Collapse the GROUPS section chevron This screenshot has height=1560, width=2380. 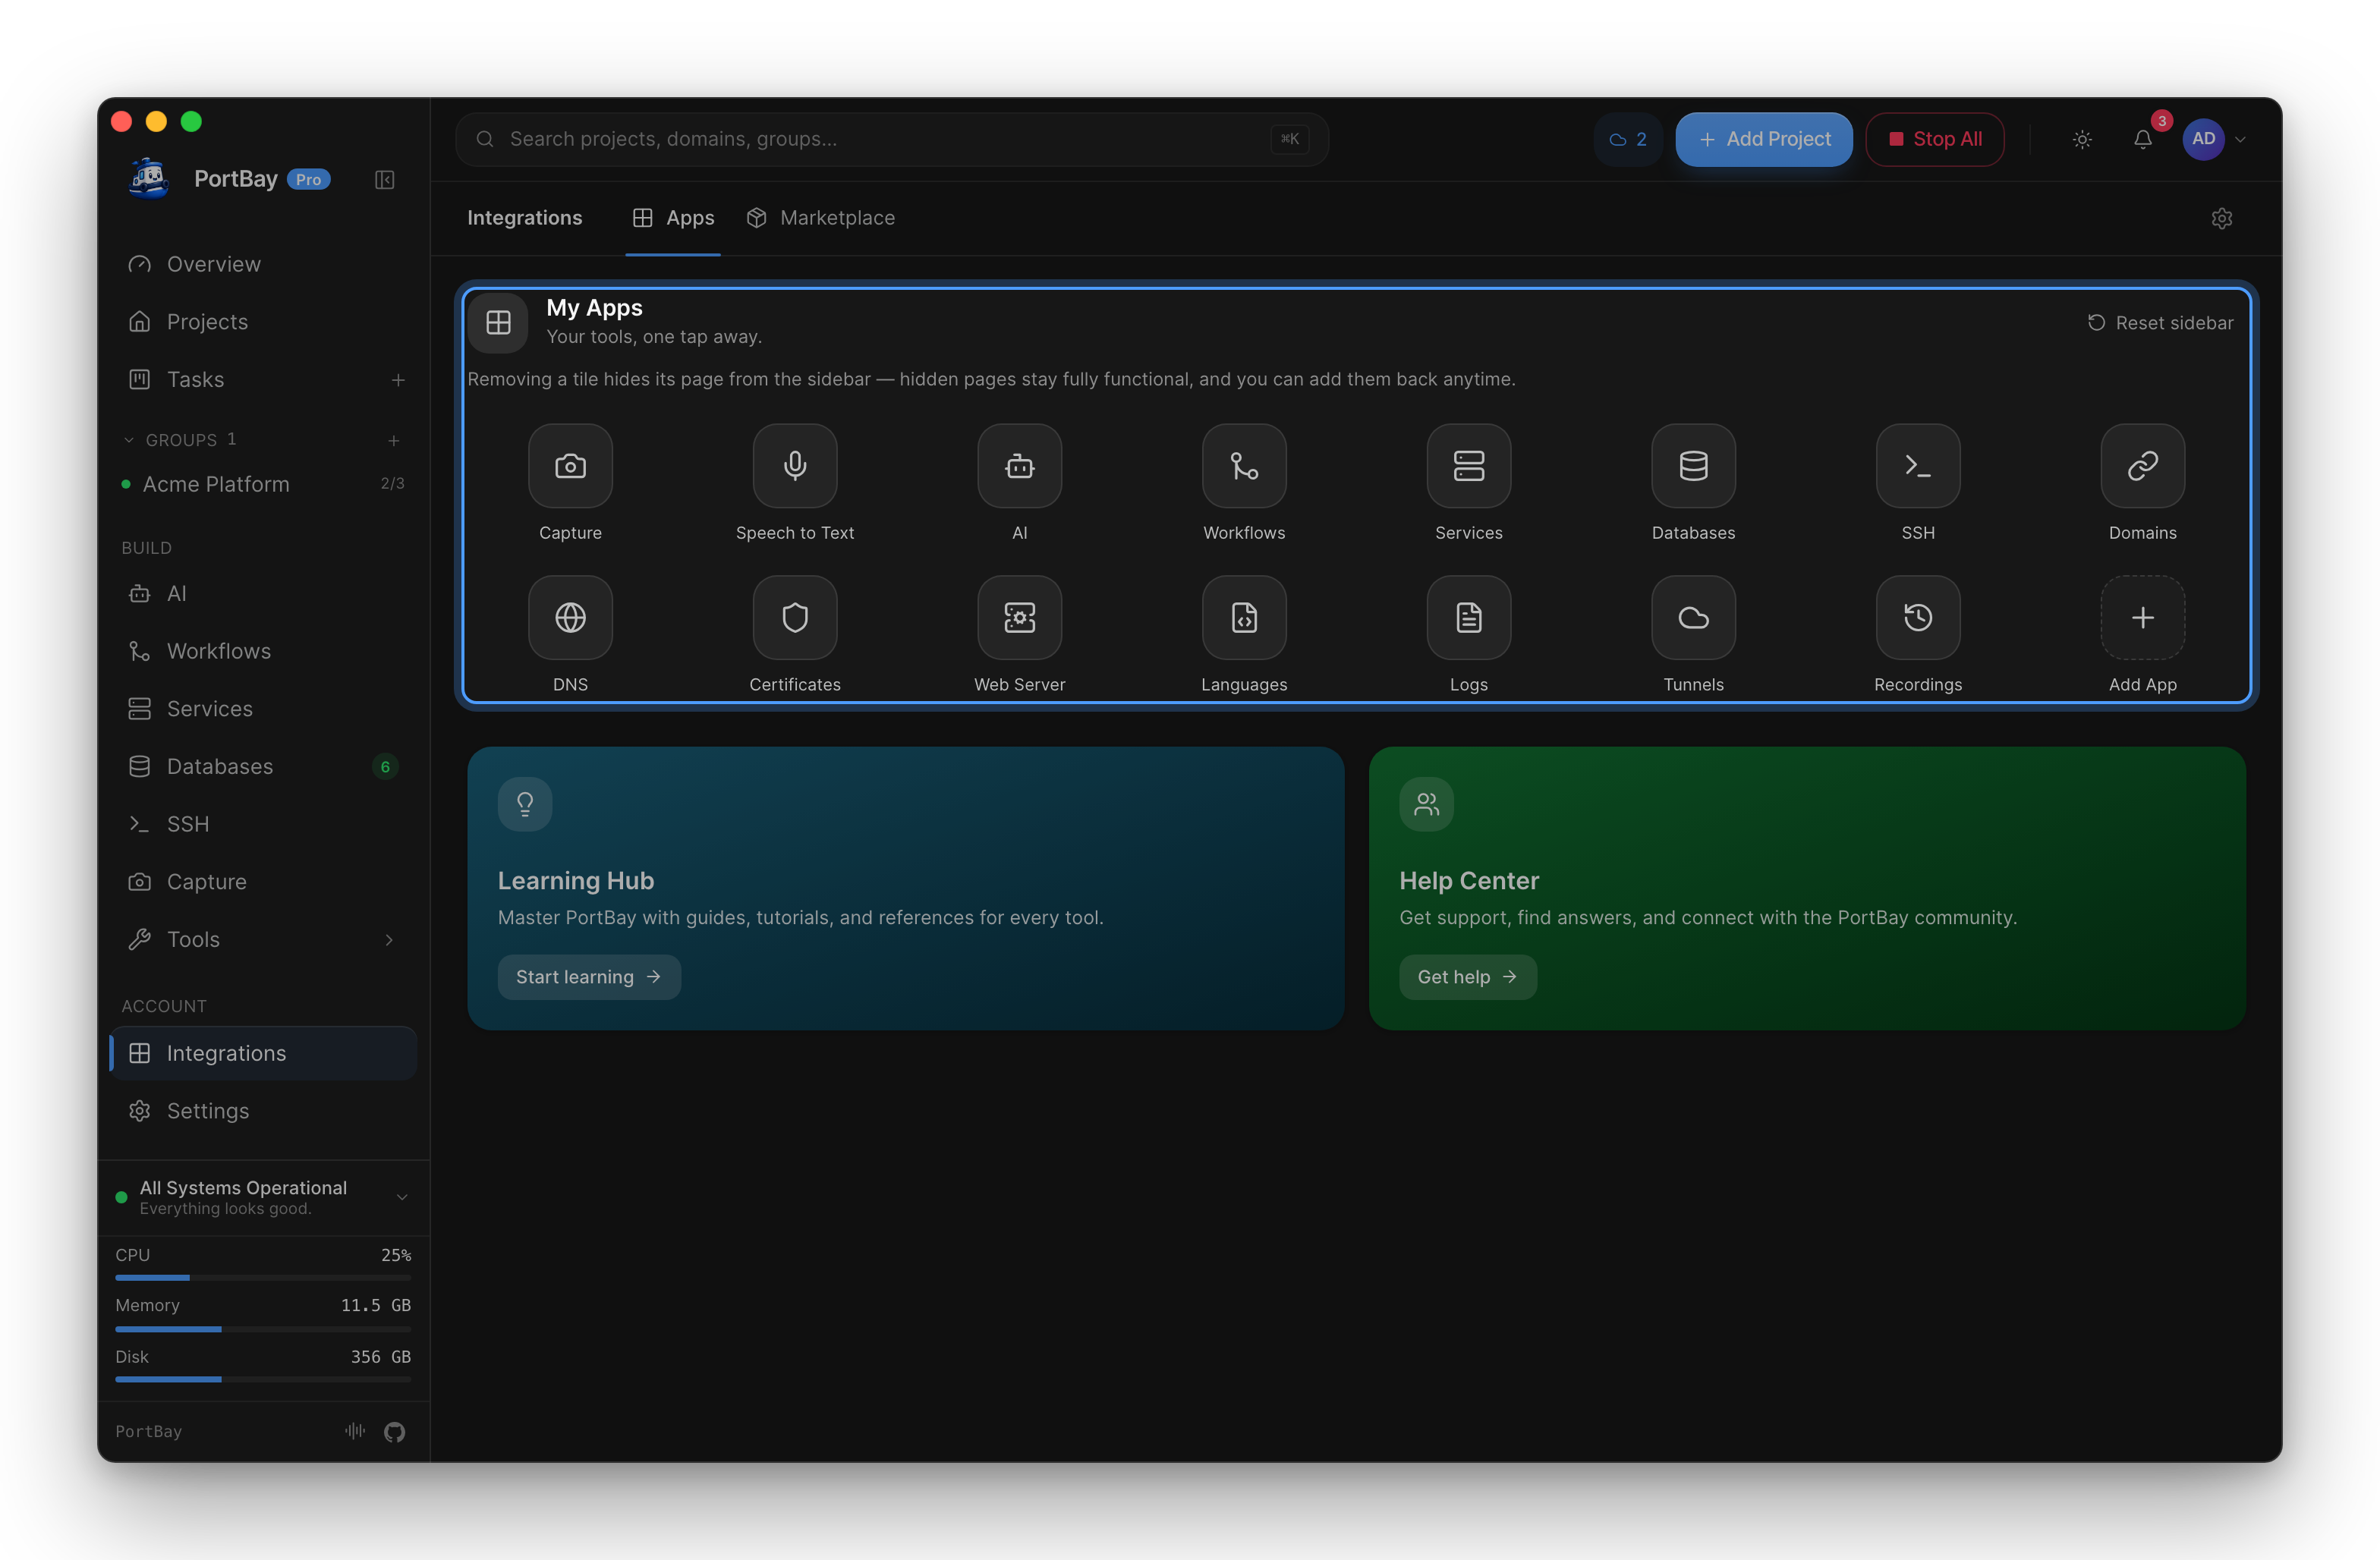coord(128,440)
